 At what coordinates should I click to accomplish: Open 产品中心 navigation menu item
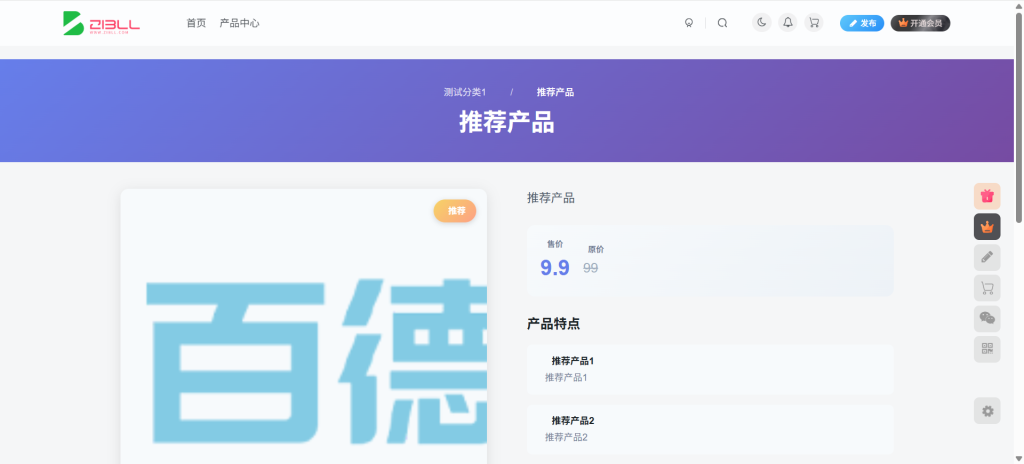pyautogui.click(x=239, y=23)
